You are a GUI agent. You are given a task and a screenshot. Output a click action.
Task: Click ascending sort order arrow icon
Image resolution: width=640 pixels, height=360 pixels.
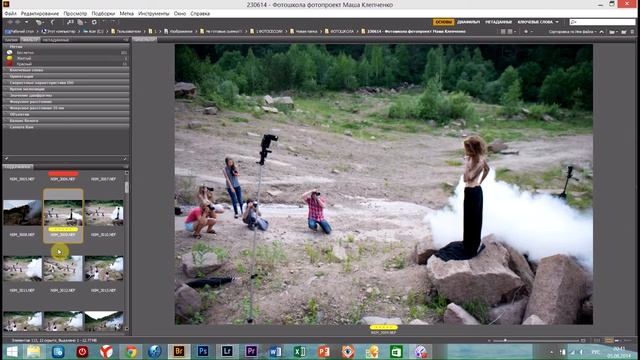[602, 31]
